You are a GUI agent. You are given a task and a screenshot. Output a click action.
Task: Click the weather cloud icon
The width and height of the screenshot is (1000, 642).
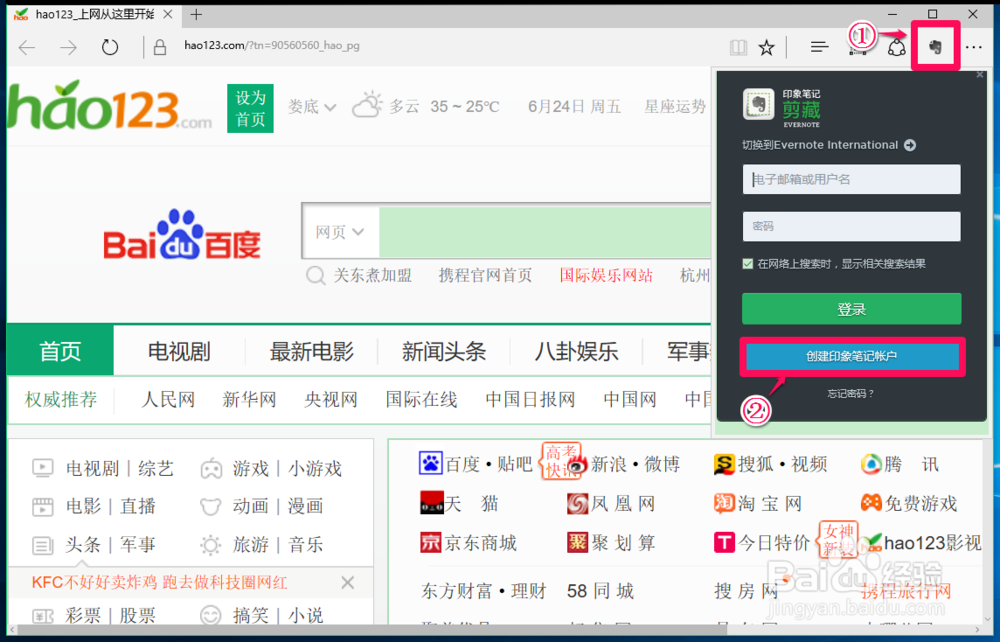pos(367,105)
